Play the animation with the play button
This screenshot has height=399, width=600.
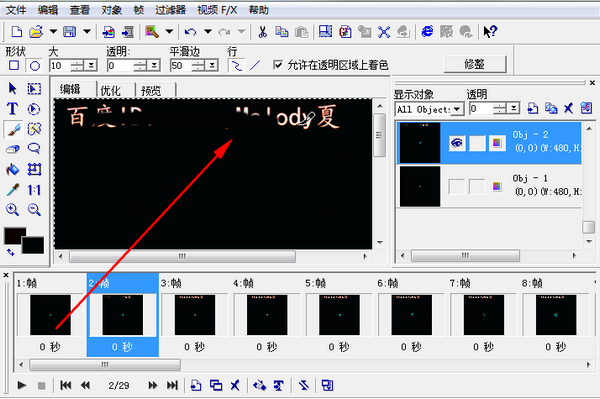click(x=22, y=385)
